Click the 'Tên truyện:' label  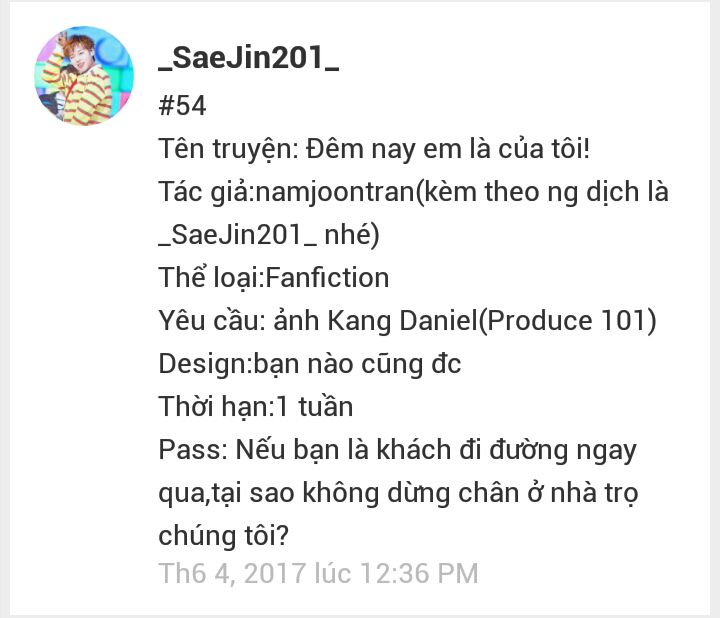coord(229,149)
